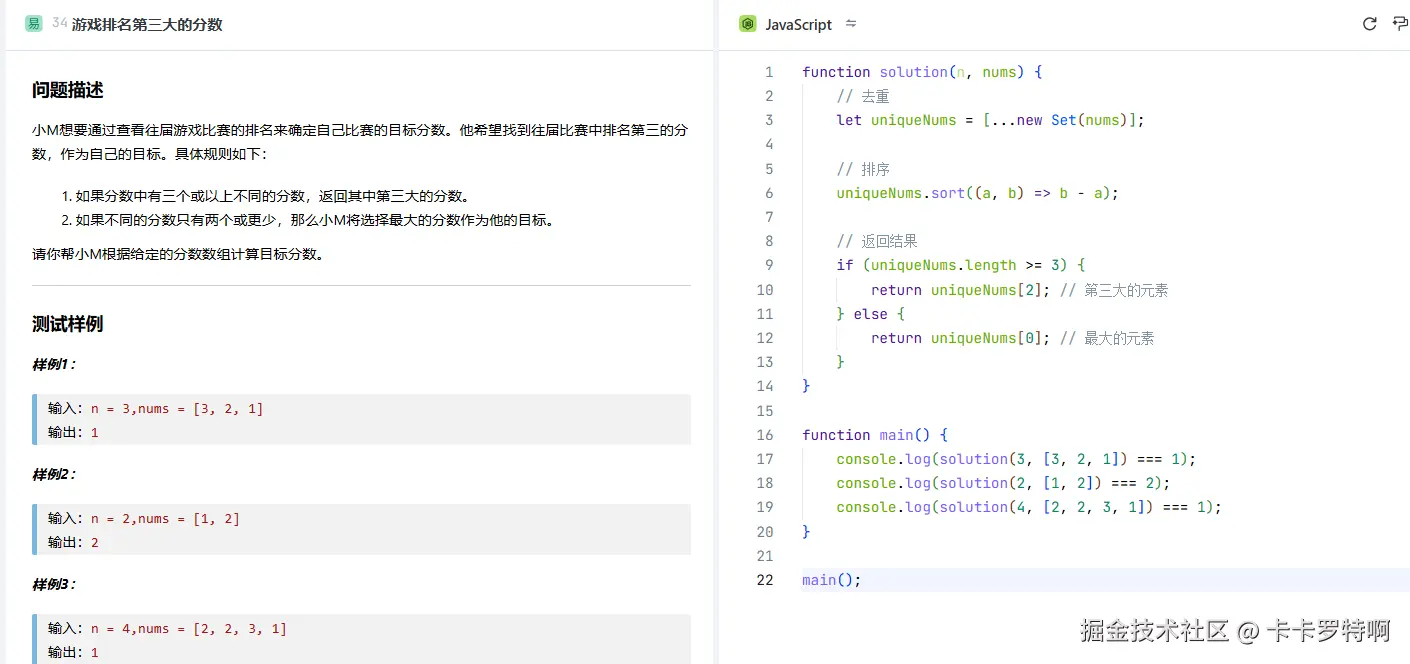This screenshot has width=1410, height=664.
Task: Click the 易 difficulty badge
Action: [x=34, y=23]
